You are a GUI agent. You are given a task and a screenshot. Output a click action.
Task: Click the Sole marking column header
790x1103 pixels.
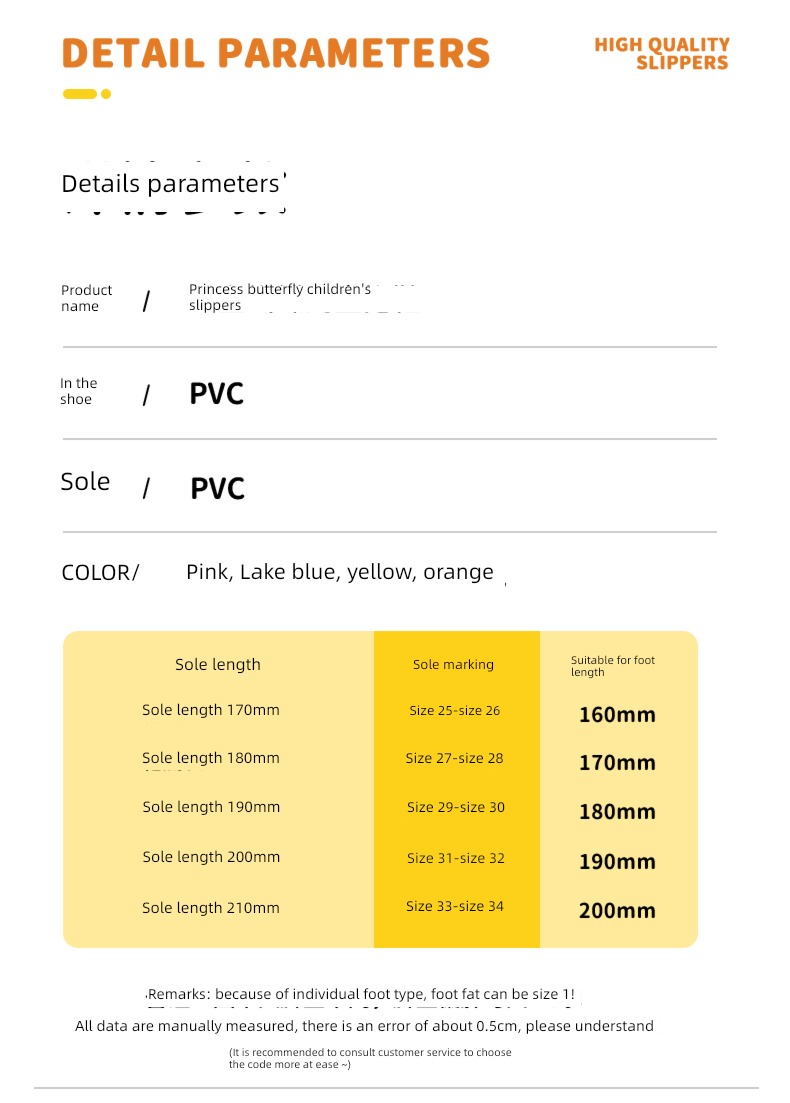(453, 664)
